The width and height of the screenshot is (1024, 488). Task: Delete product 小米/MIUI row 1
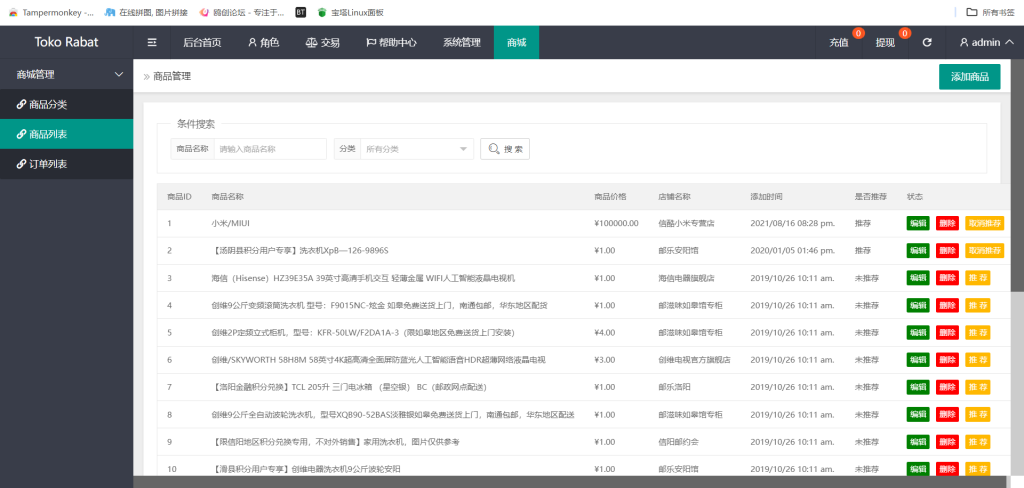(x=948, y=223)
